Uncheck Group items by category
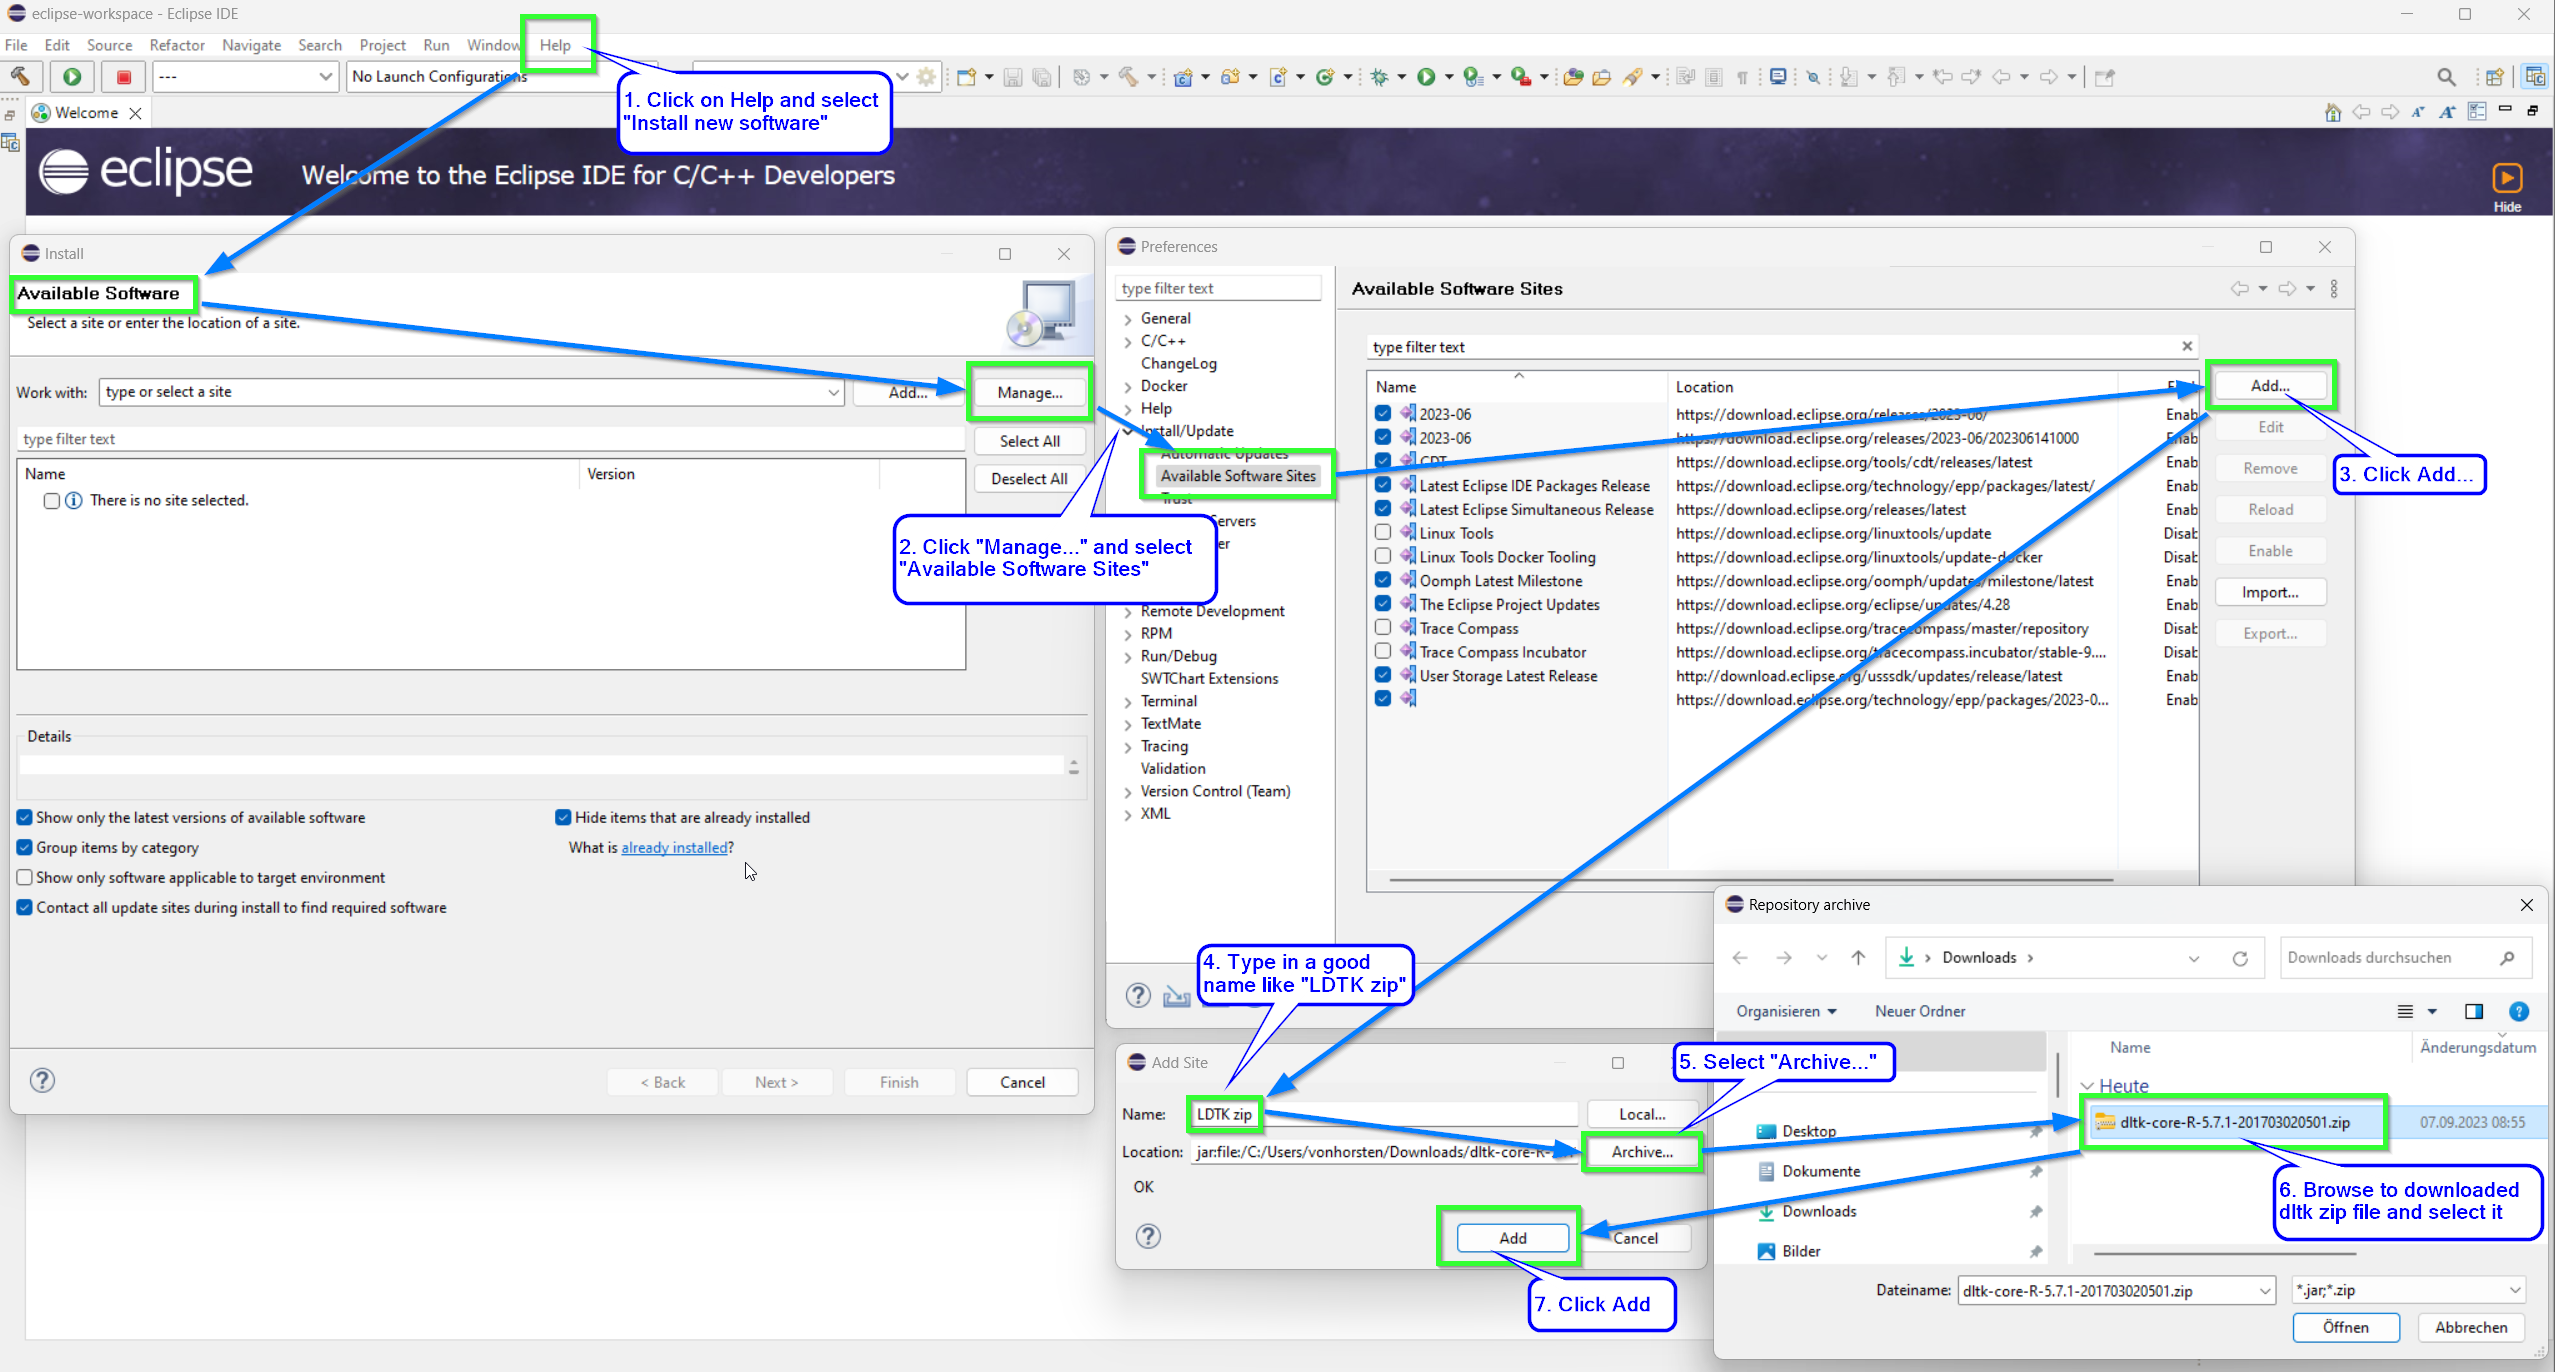 (x=25, y=847)
